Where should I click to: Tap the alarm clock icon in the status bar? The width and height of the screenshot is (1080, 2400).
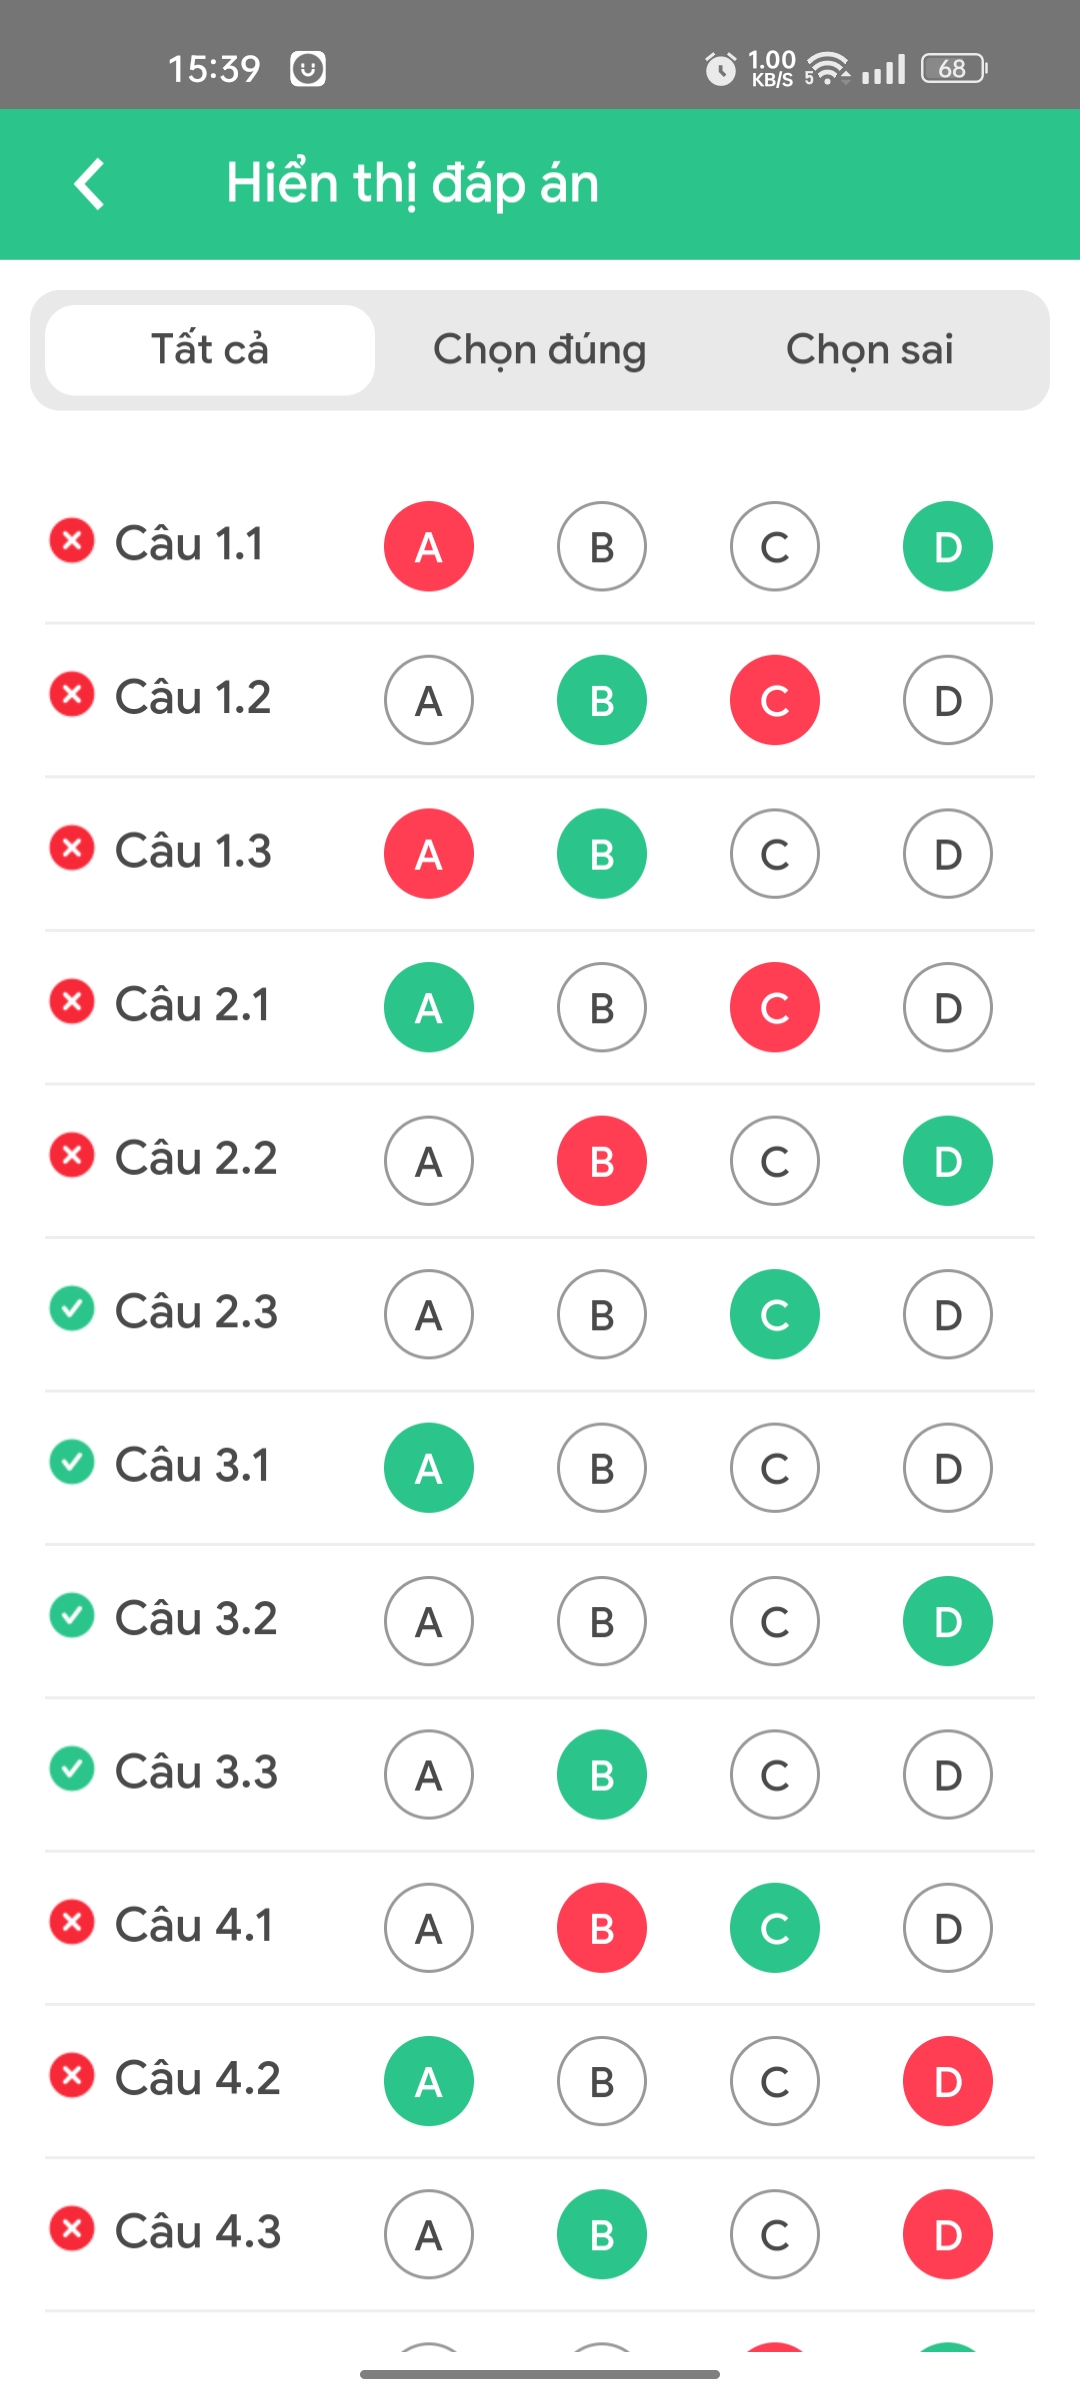(x=720, y=69)
